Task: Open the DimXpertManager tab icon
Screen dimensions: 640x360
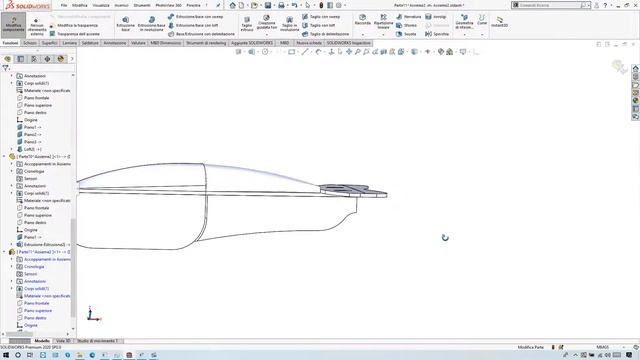Action: (47, 59)
